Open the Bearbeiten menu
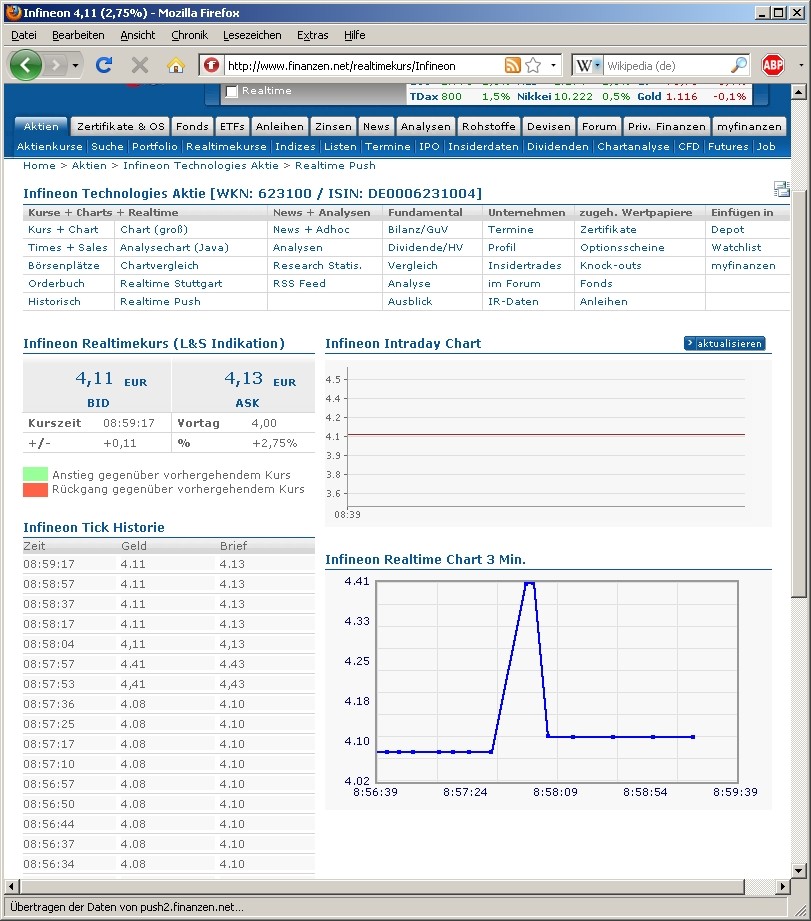Screen dimensions: 811x921 (78, 35)
